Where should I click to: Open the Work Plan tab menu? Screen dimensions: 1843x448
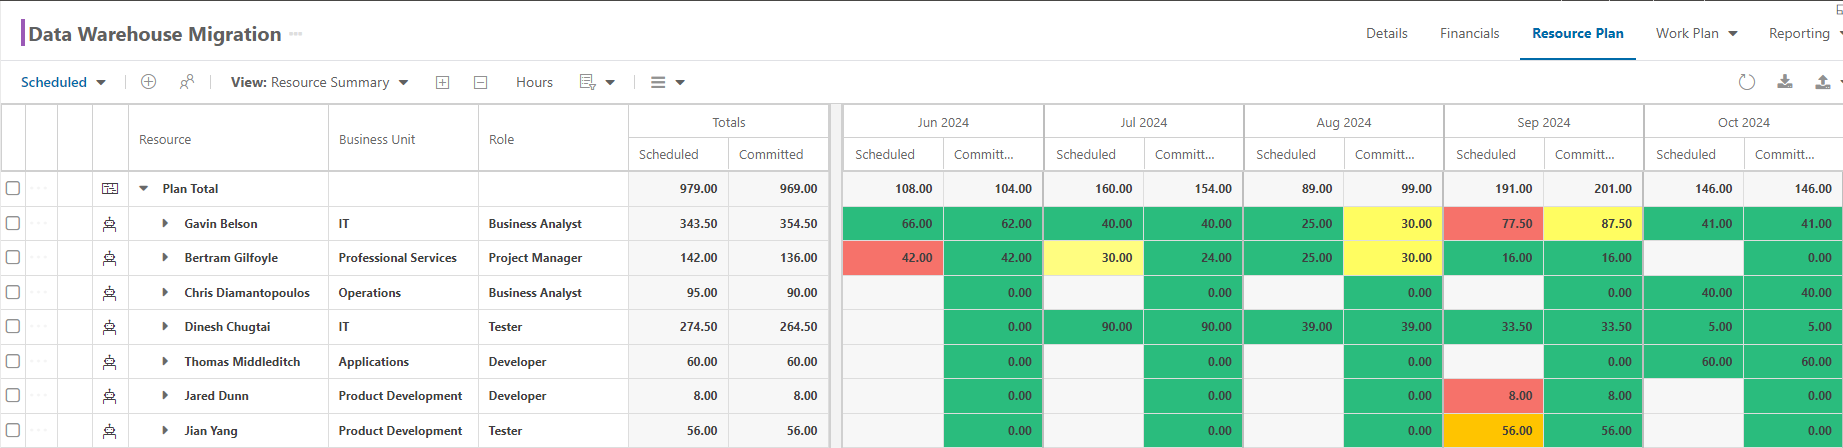[x=1697, y=33]
